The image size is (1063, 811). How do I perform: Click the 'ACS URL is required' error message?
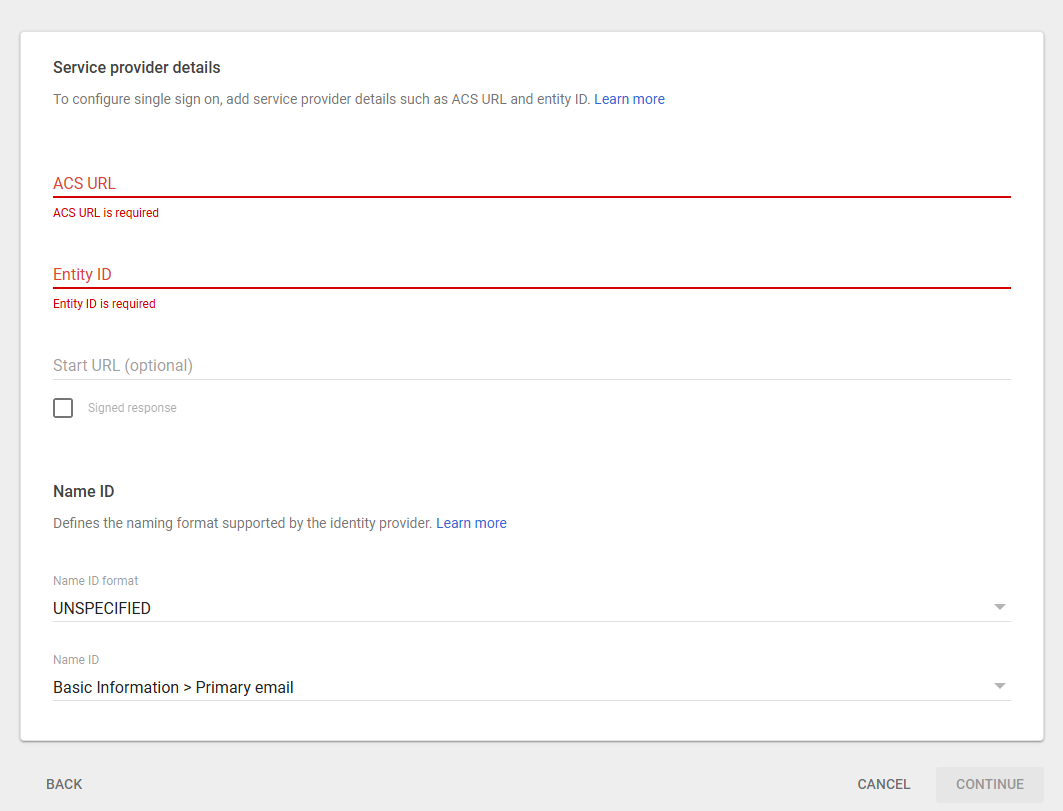point(106,213)
